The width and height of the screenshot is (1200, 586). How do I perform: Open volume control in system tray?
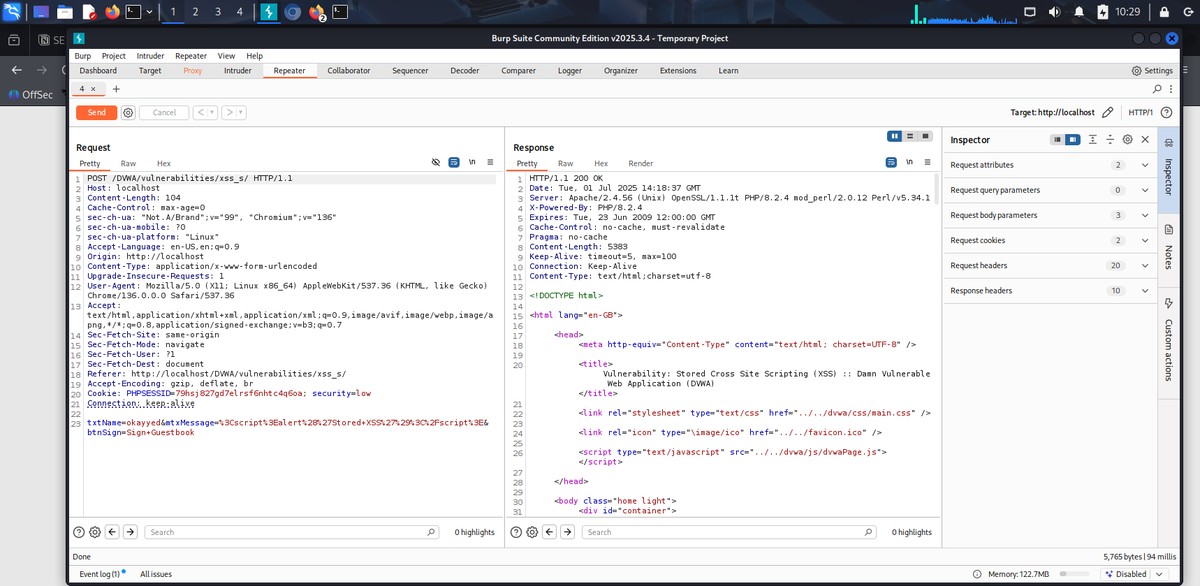(1054, 12)
